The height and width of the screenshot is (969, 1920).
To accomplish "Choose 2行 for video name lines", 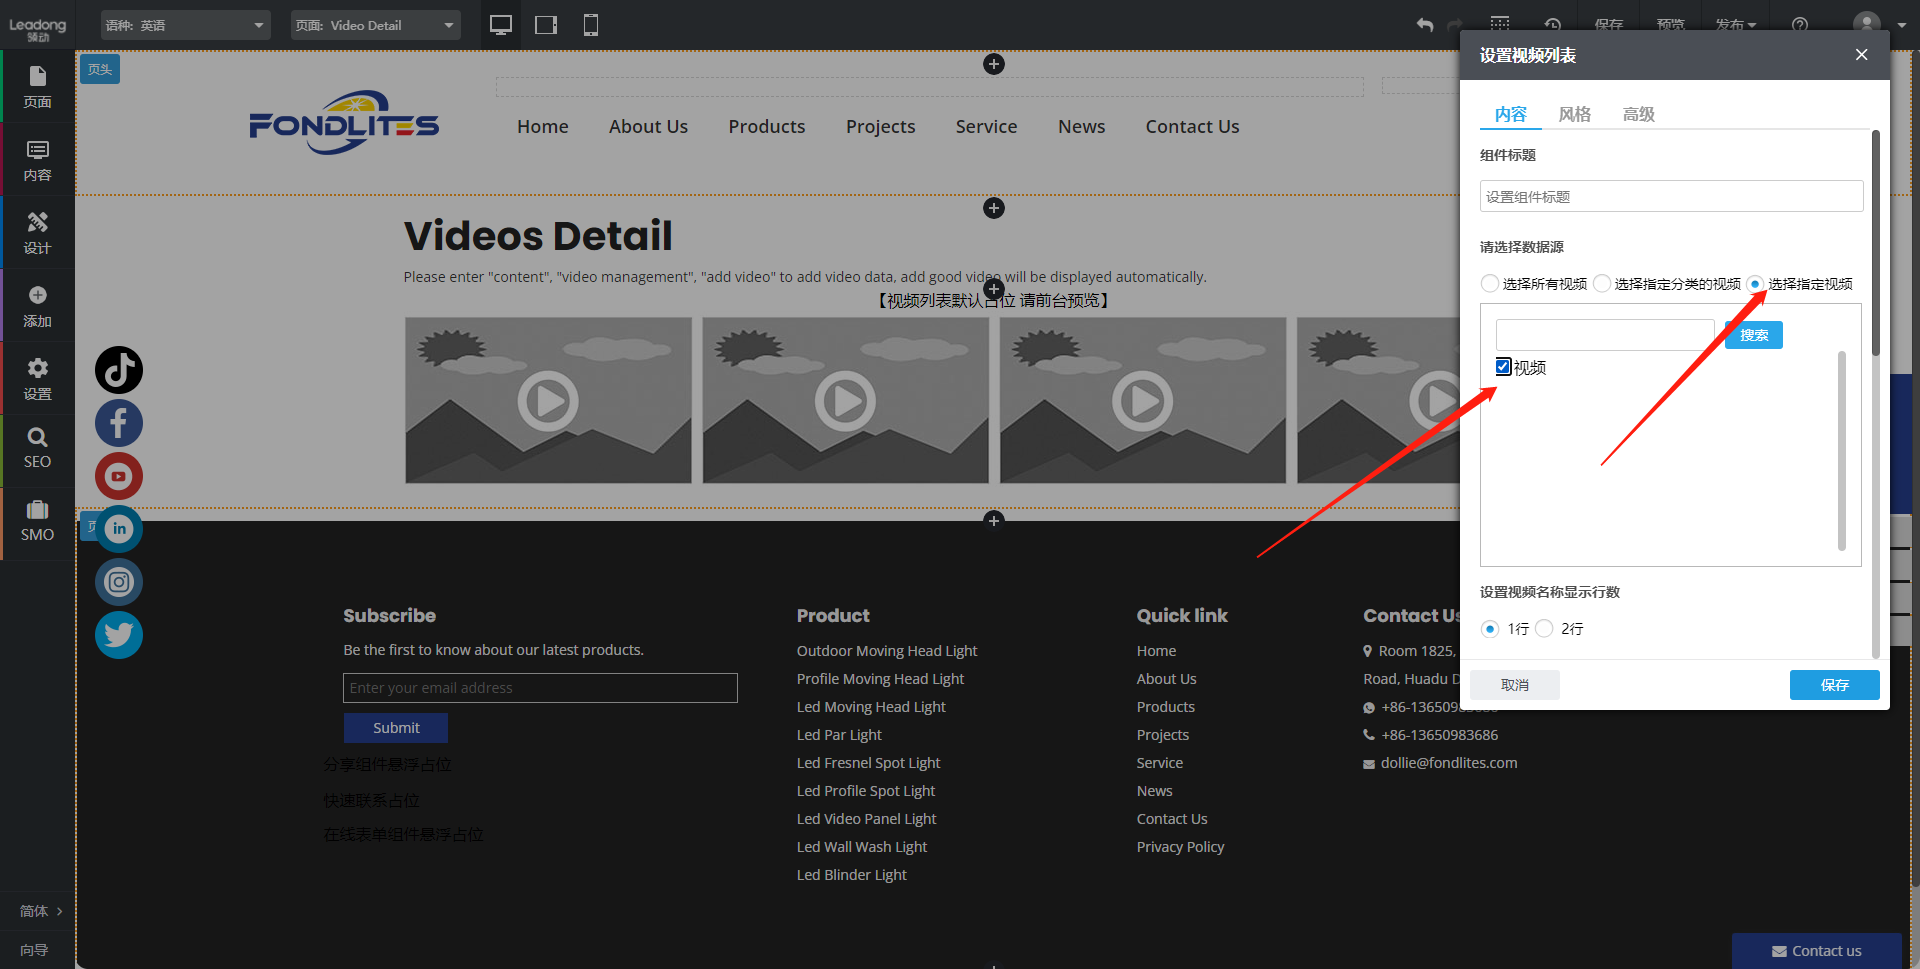I will 1545,629.
